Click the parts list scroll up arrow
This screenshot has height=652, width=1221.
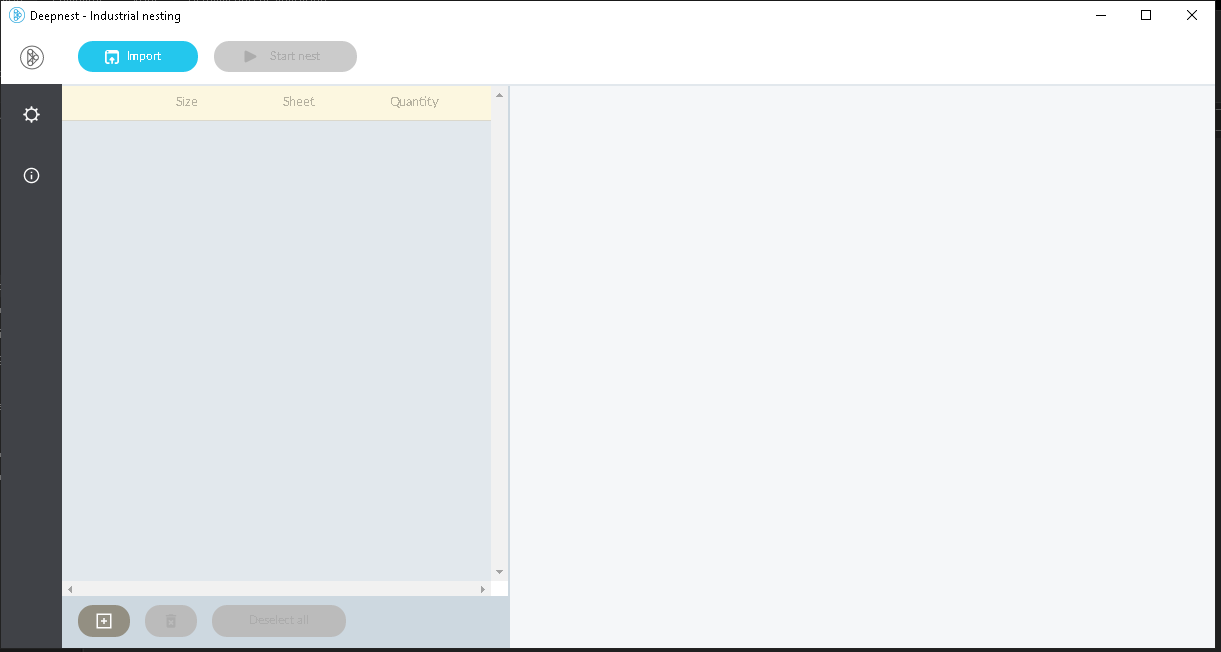(500, 96)
